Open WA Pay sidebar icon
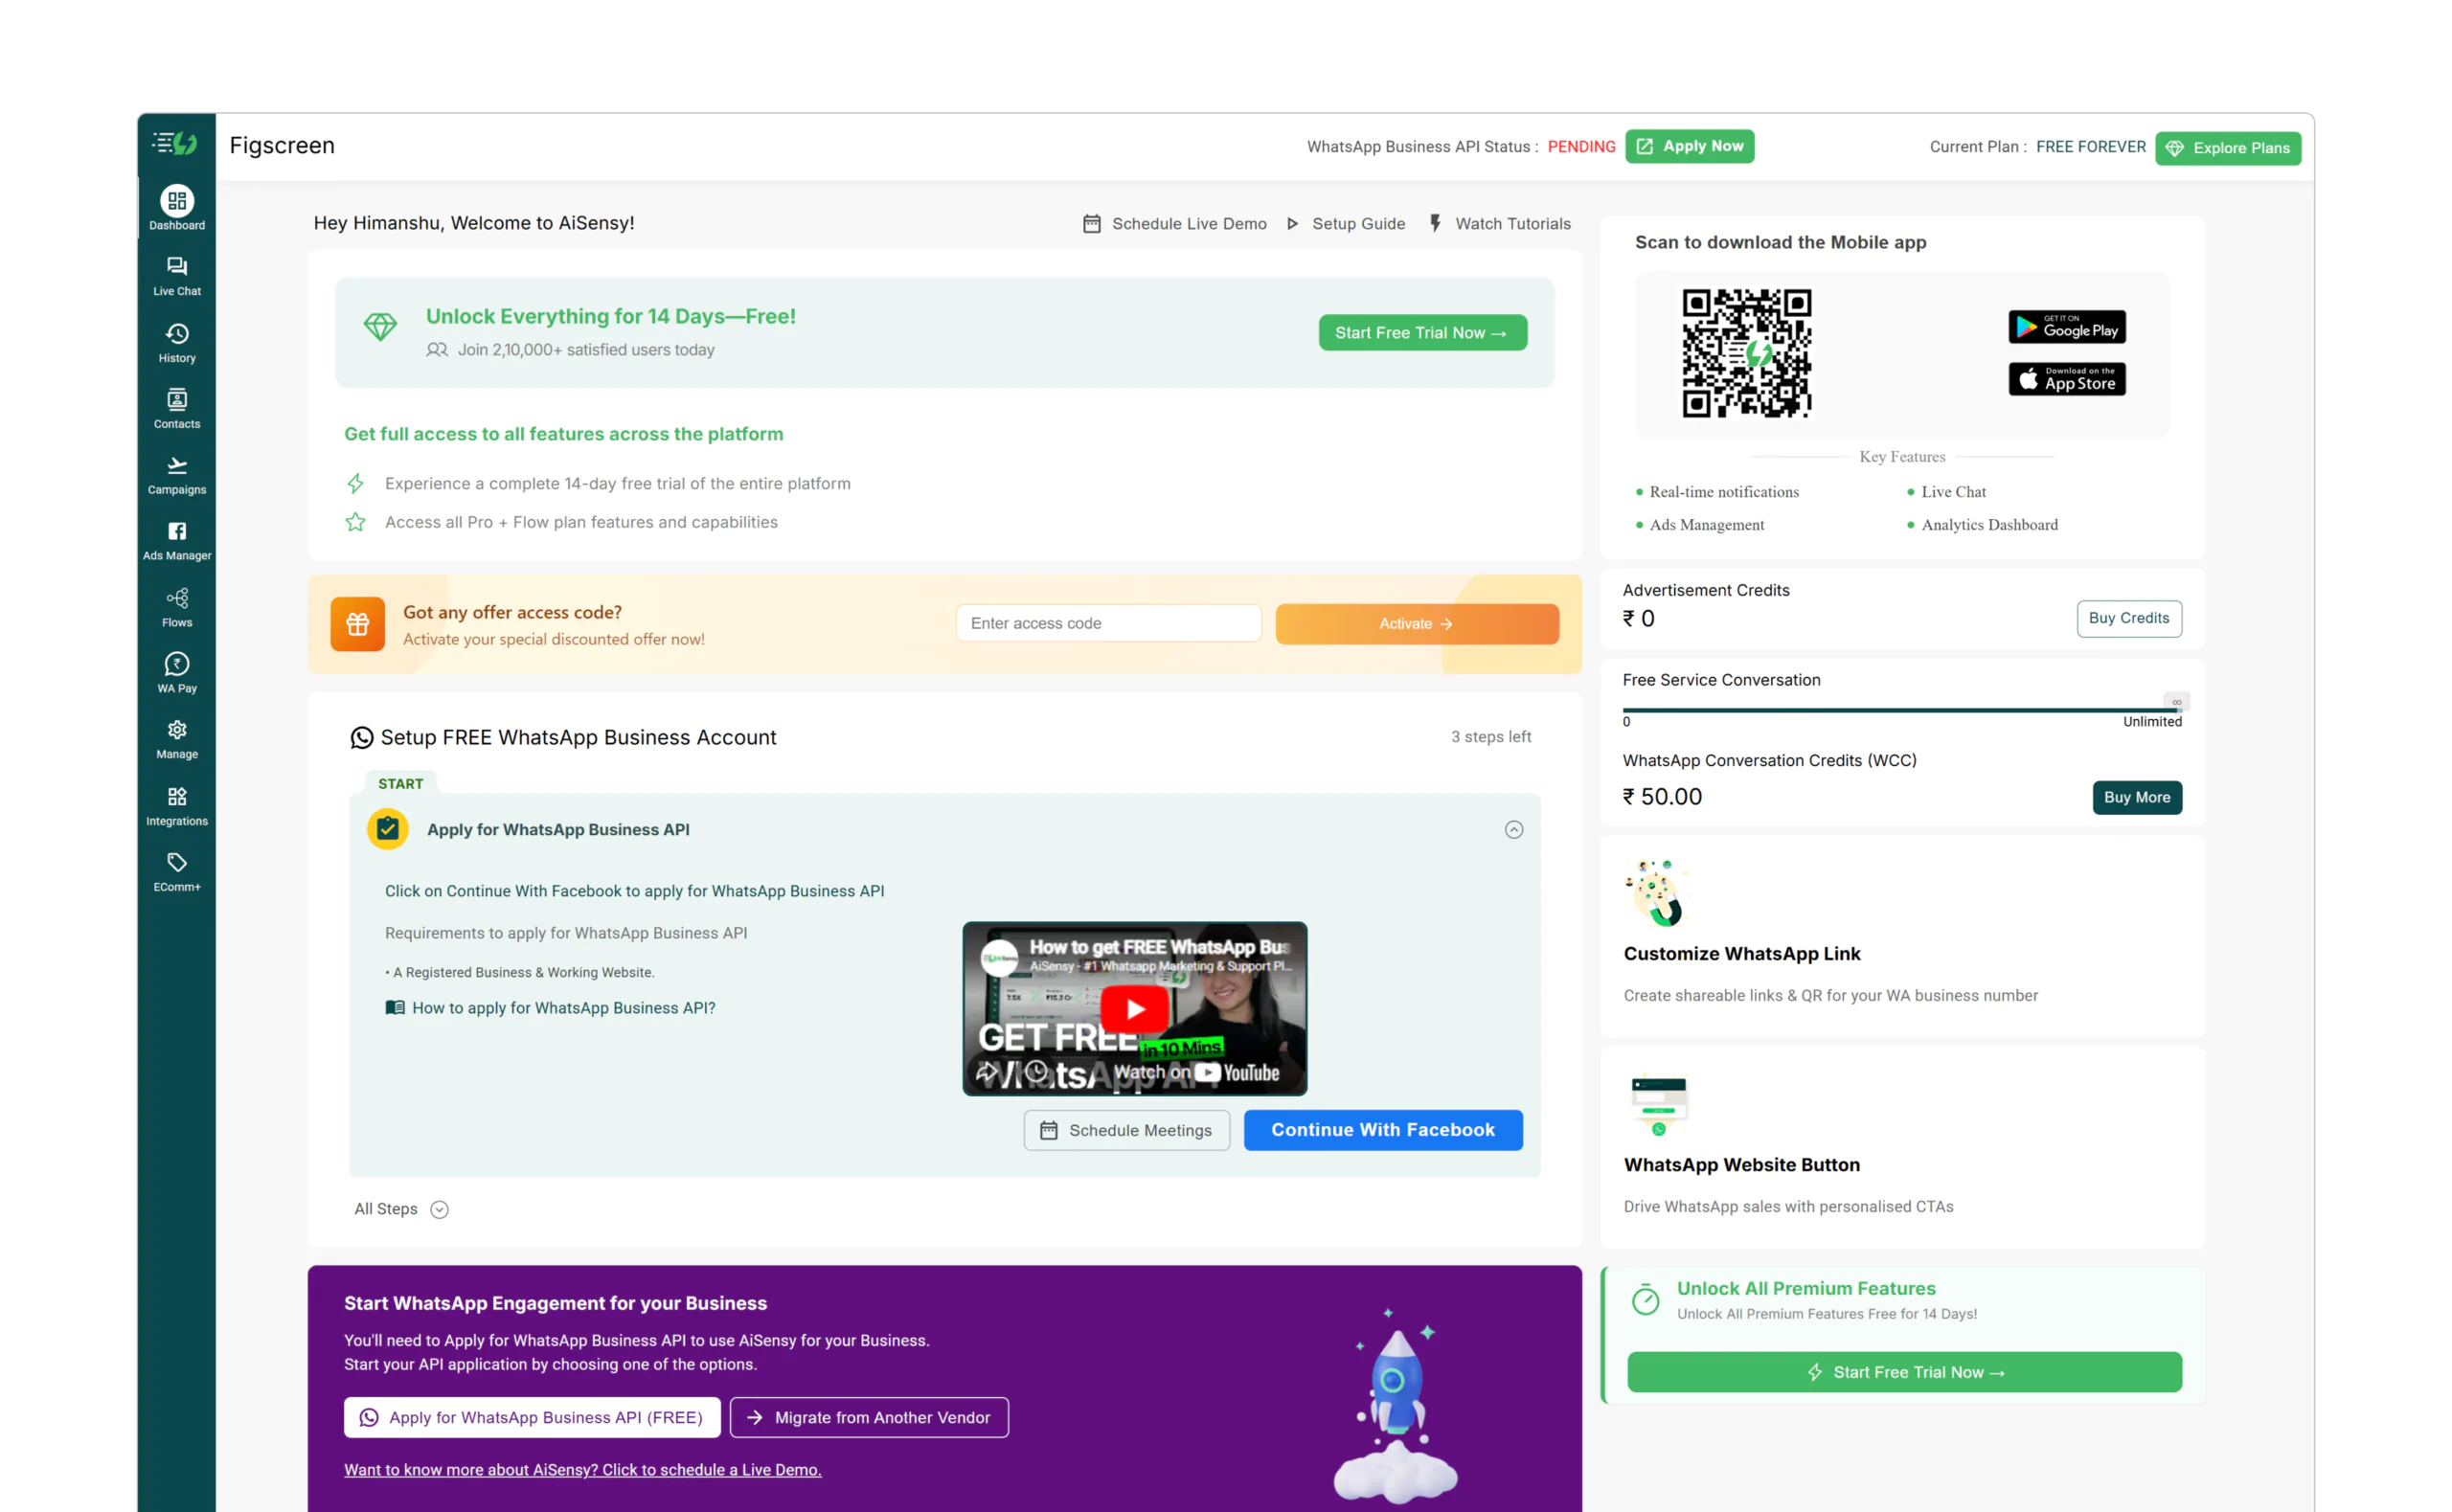The height and width of the screenshot is (1512, 2452). (177, 673)
